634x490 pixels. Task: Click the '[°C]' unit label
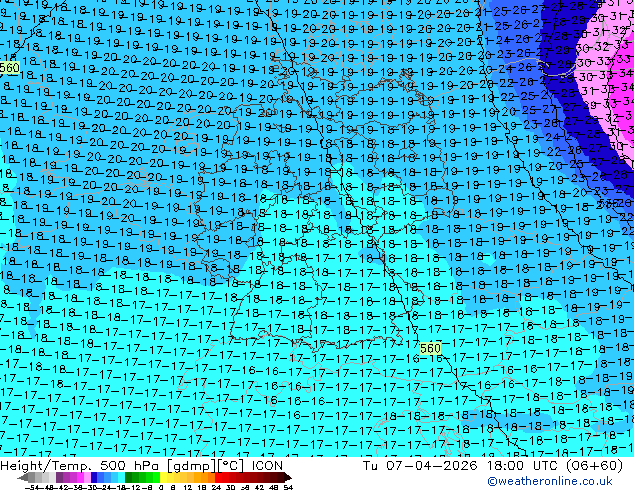click(x=231, y=466)
